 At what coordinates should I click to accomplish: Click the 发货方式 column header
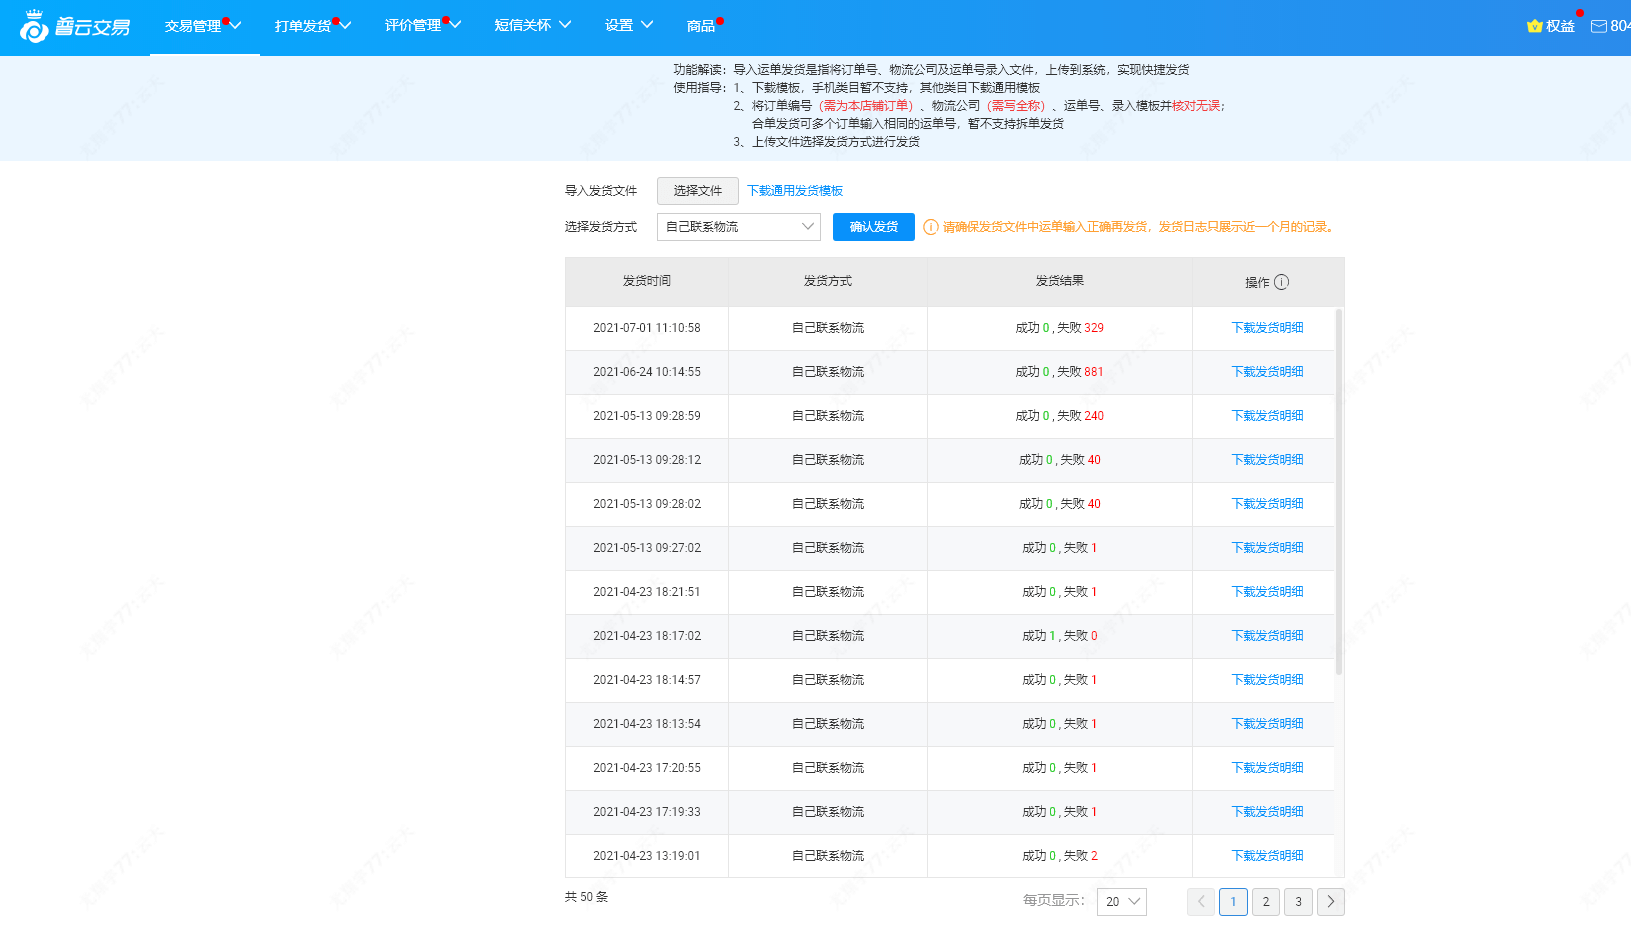[828, 282]
